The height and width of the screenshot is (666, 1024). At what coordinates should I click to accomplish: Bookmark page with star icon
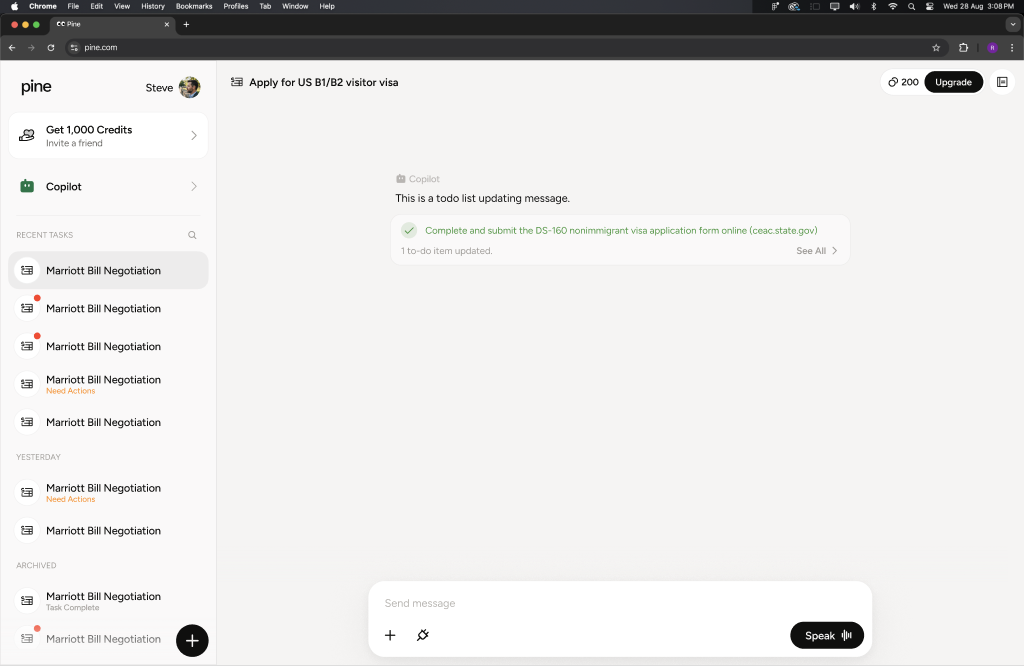click(936, 48)
